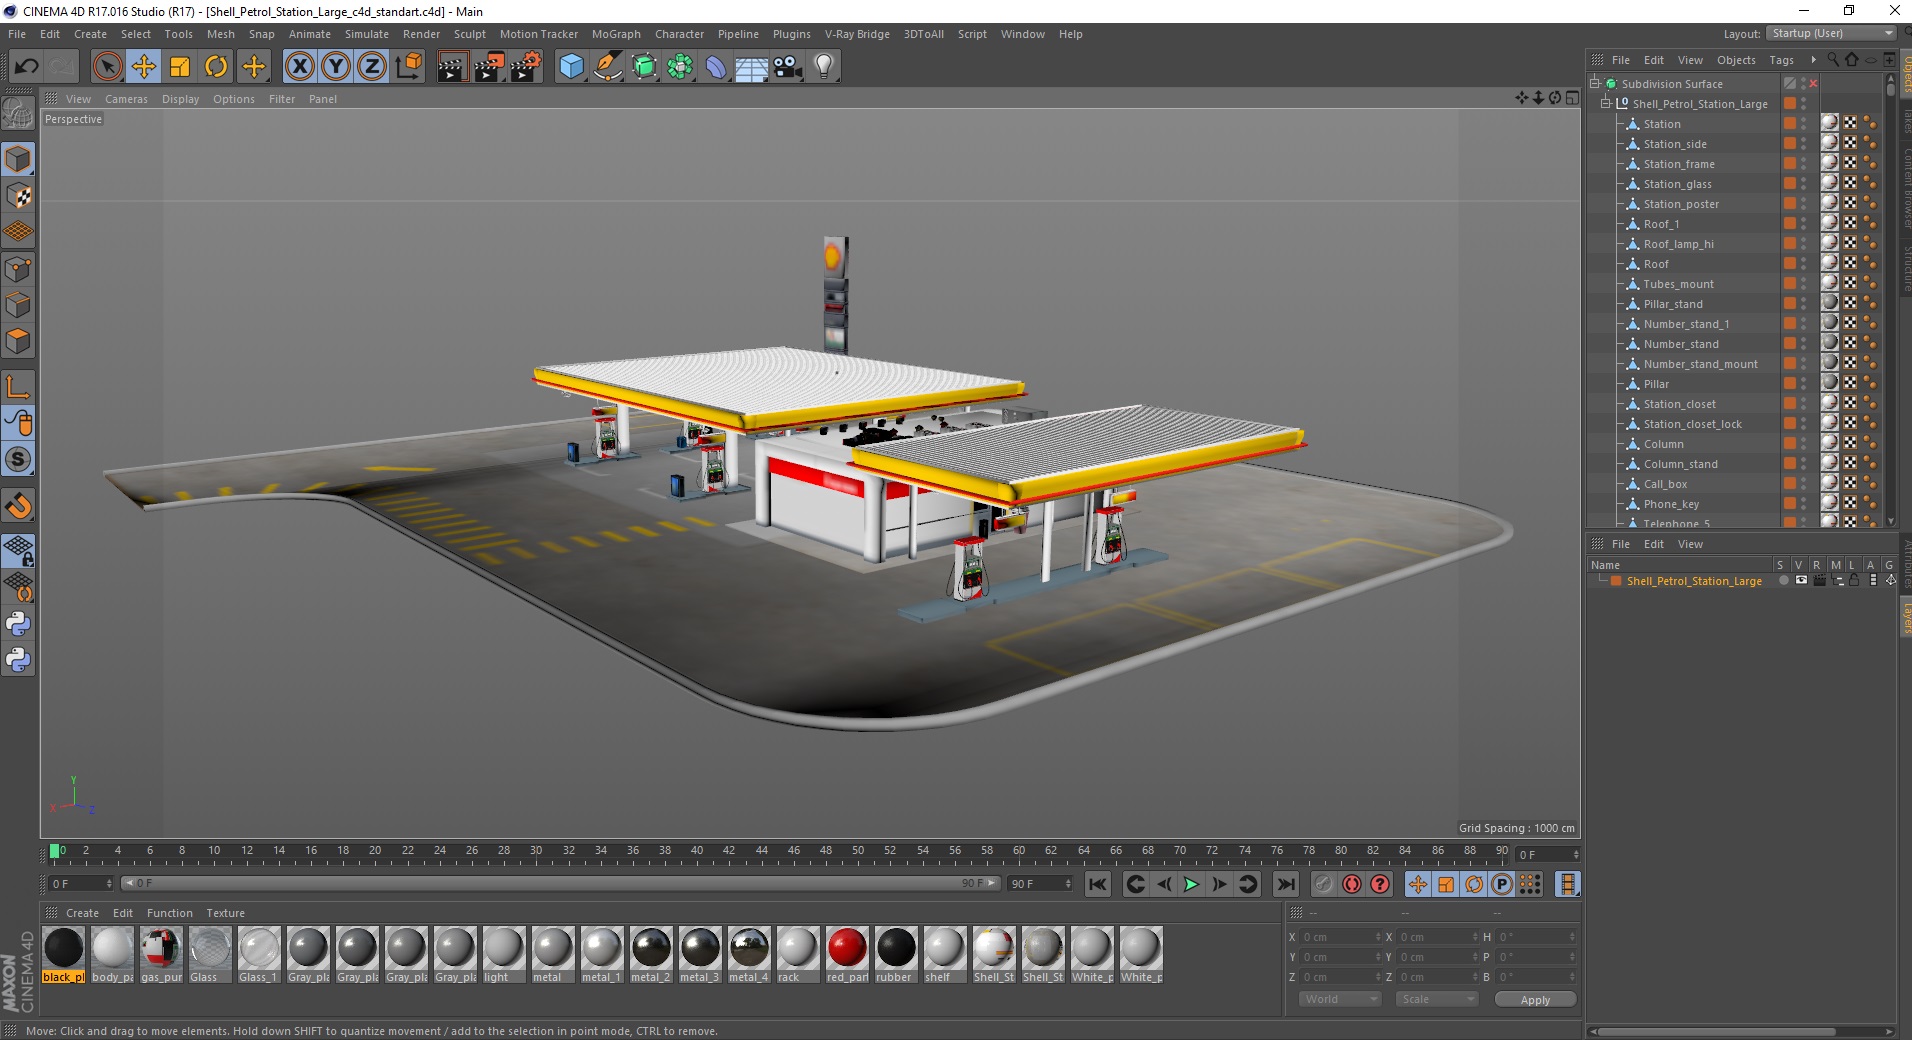
Task: Open the Layout dropdown Startup (User)
Action: point(1830,33)
